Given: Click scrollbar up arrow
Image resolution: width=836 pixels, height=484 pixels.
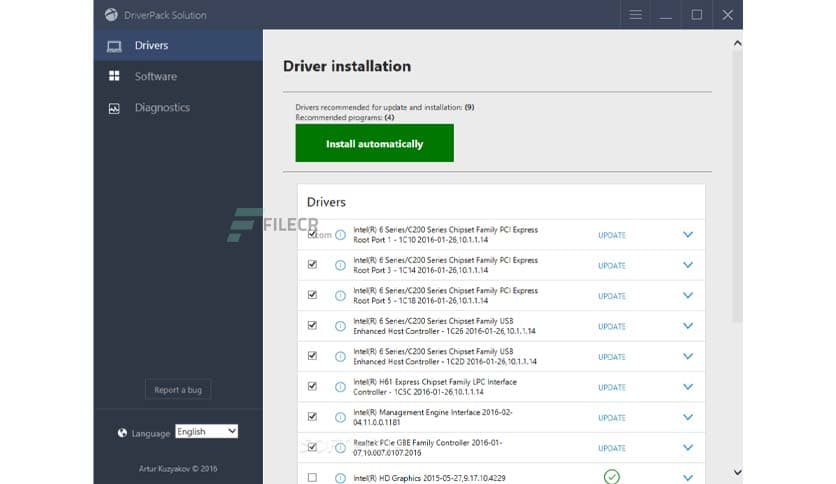Looking at the screenshot, I should click(x=737, y=44).
